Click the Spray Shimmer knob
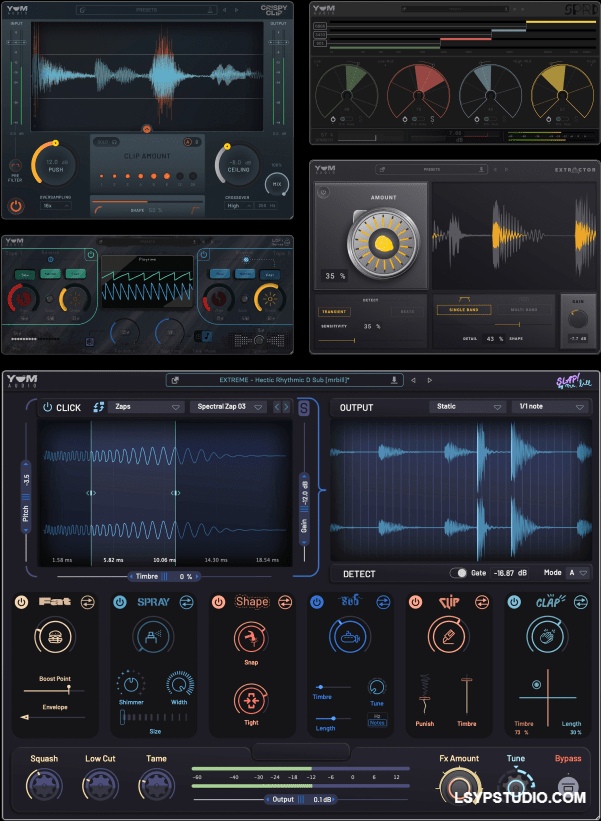This screenshot has height=821, width=601. (131, 683)
